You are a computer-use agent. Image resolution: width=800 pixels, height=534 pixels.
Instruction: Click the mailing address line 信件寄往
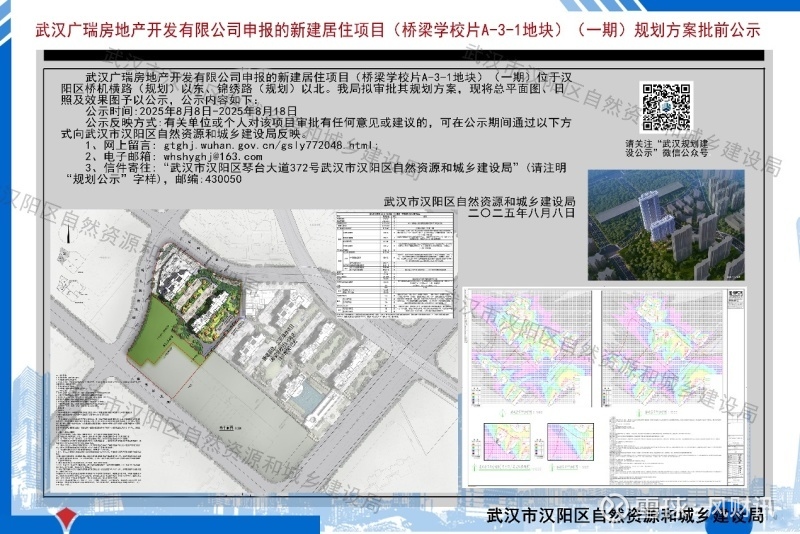click(x=326, y=168)
